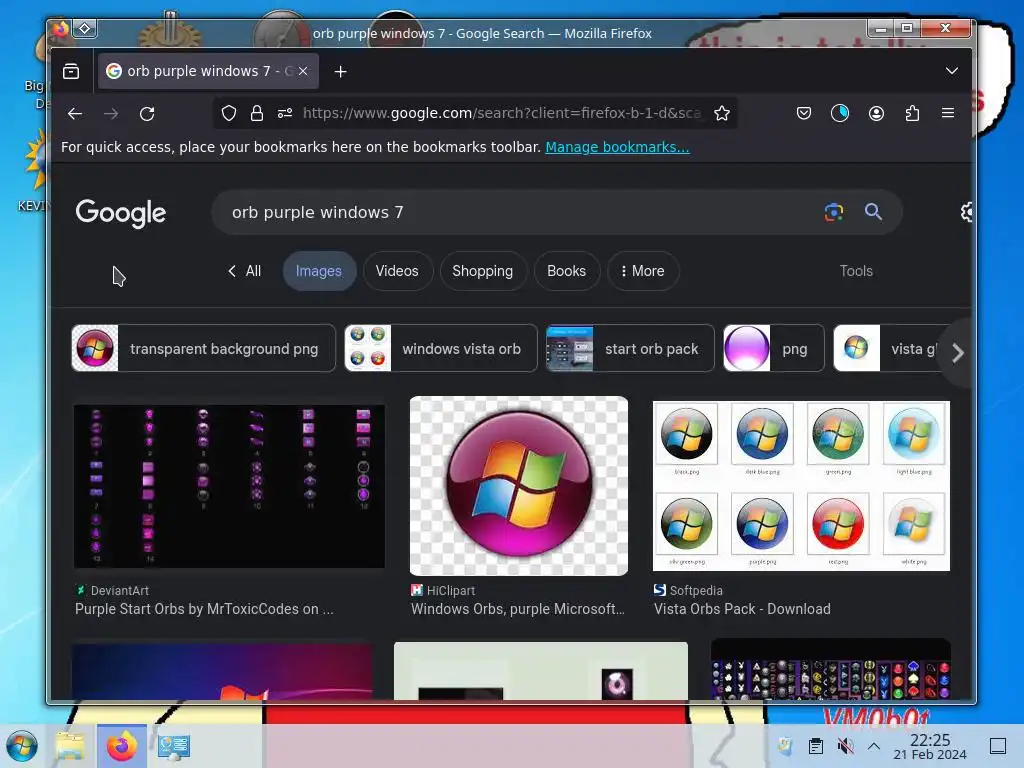Open the list all tabs chevron

952,71
